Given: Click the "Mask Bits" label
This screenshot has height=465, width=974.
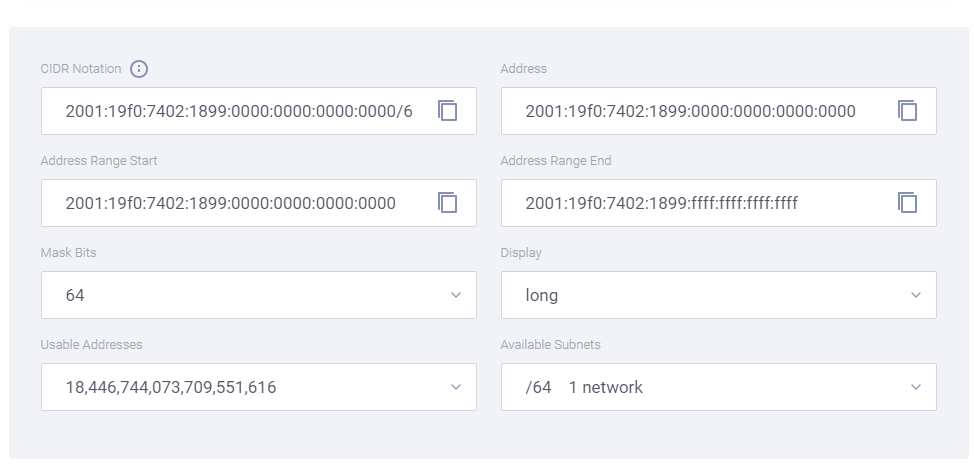Looking at the screenshot, I should point(68,253).
